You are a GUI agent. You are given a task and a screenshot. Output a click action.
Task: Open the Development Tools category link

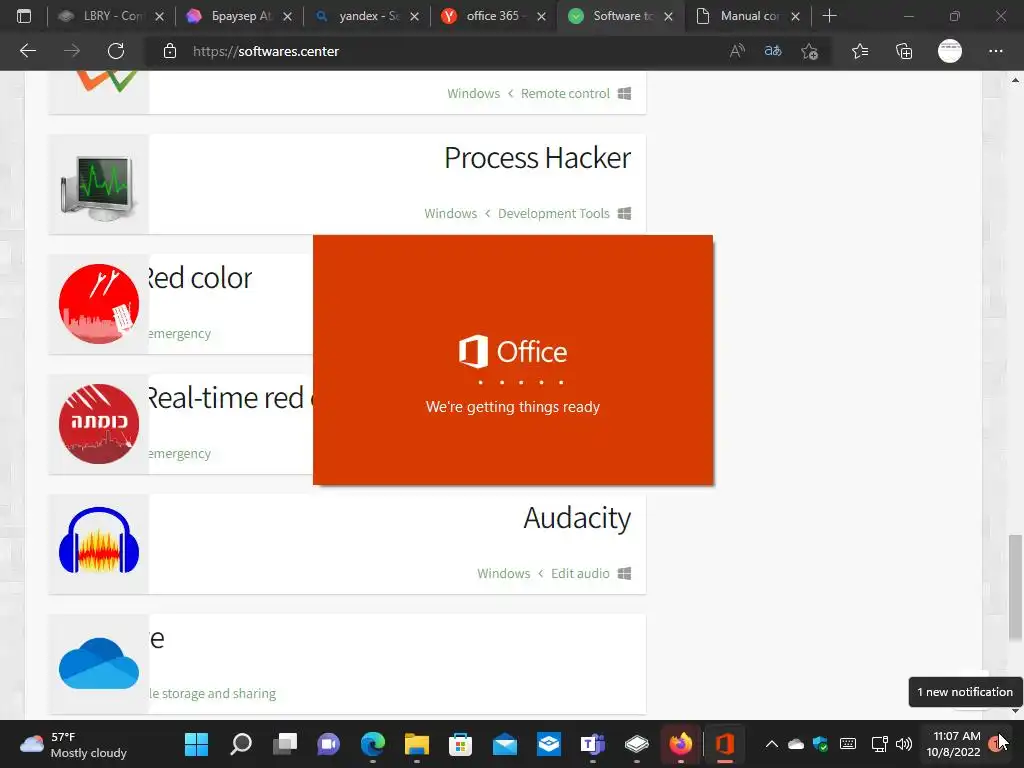(x=553, y=214)
